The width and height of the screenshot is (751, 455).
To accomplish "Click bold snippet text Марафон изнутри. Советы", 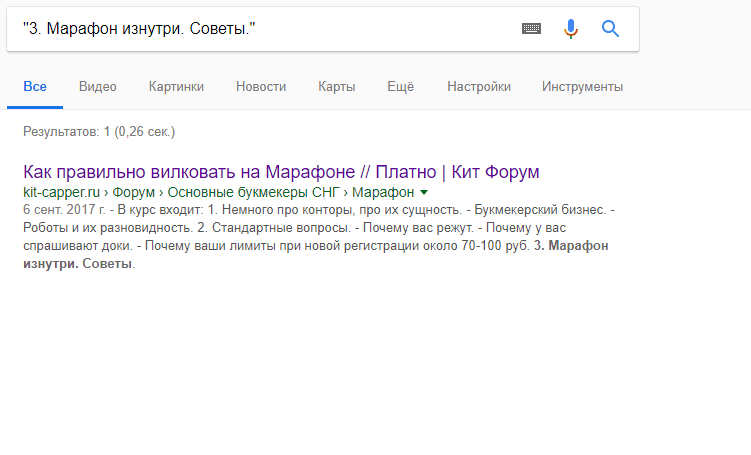I will [573, 246].
